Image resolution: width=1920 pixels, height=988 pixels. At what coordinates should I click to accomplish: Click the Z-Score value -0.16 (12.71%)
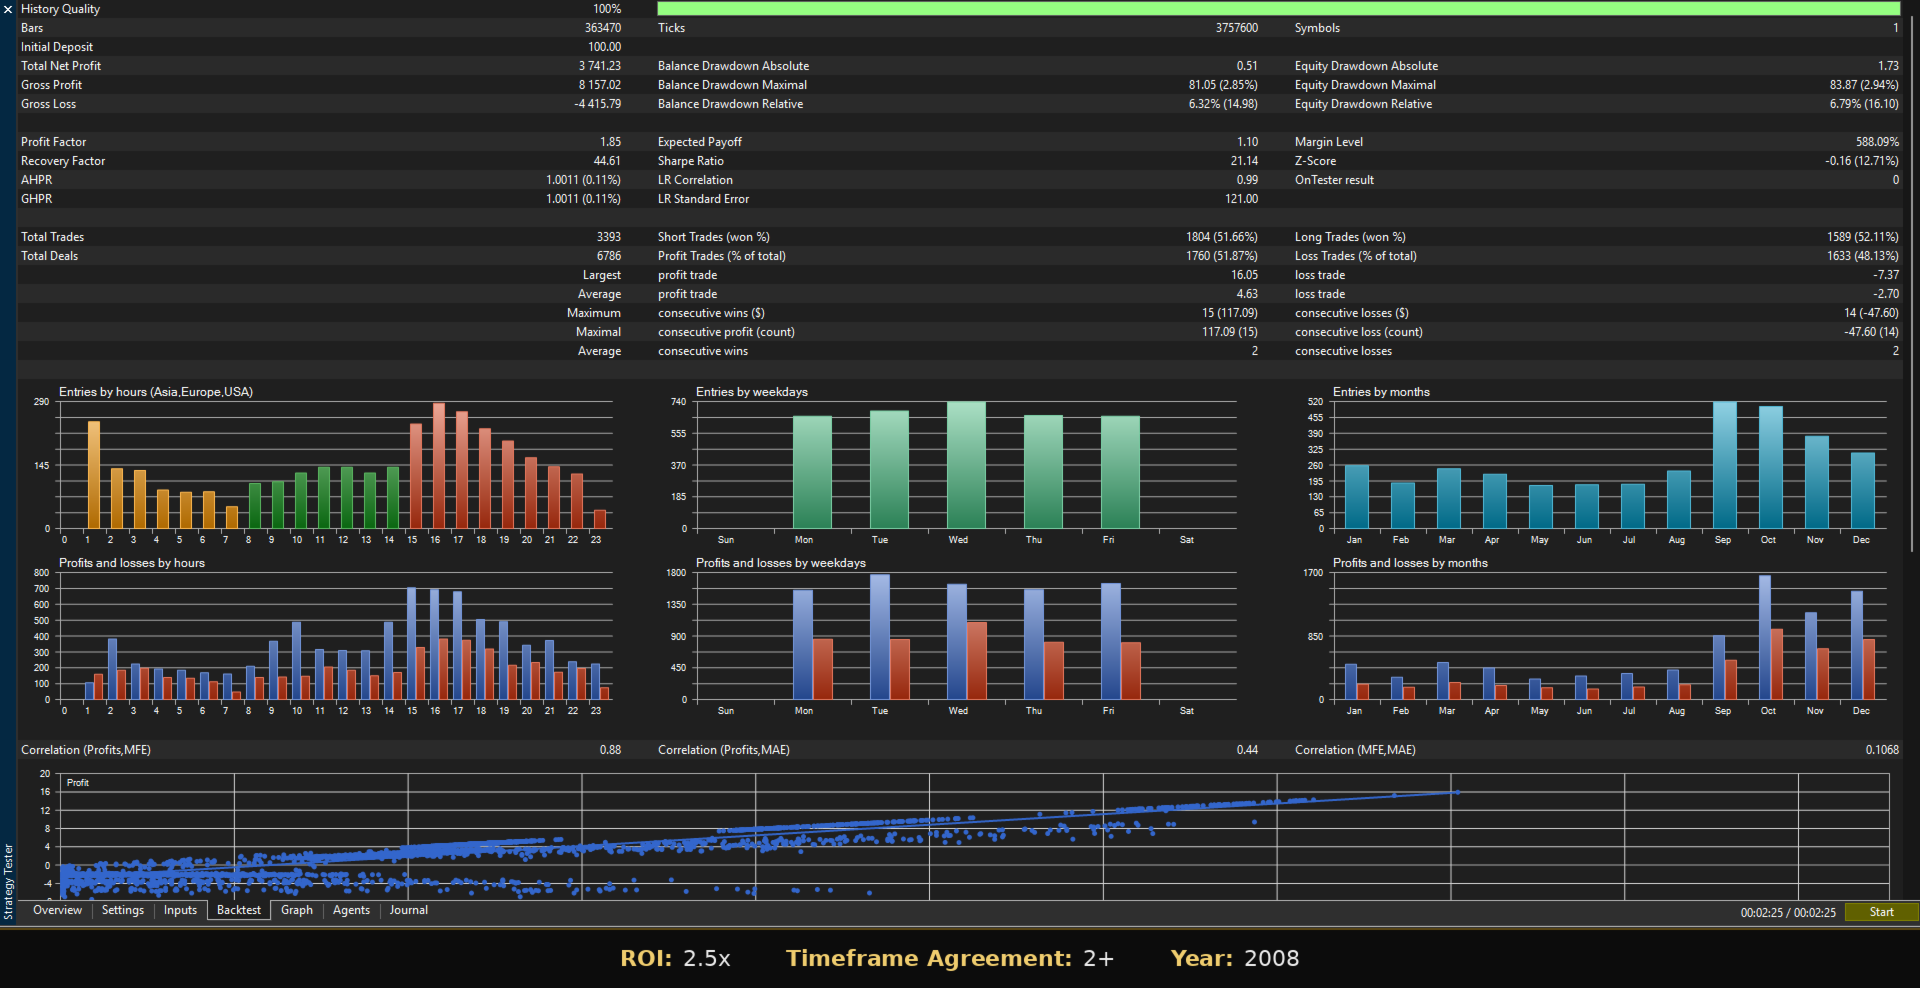click(x=1861, y=161)
